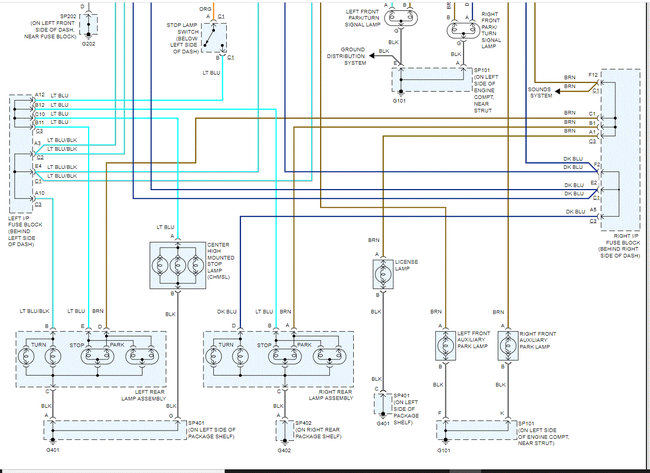Click the stop lamp switch symbol
The width and height of the screenshot is (650, 473).
point(214,38)
